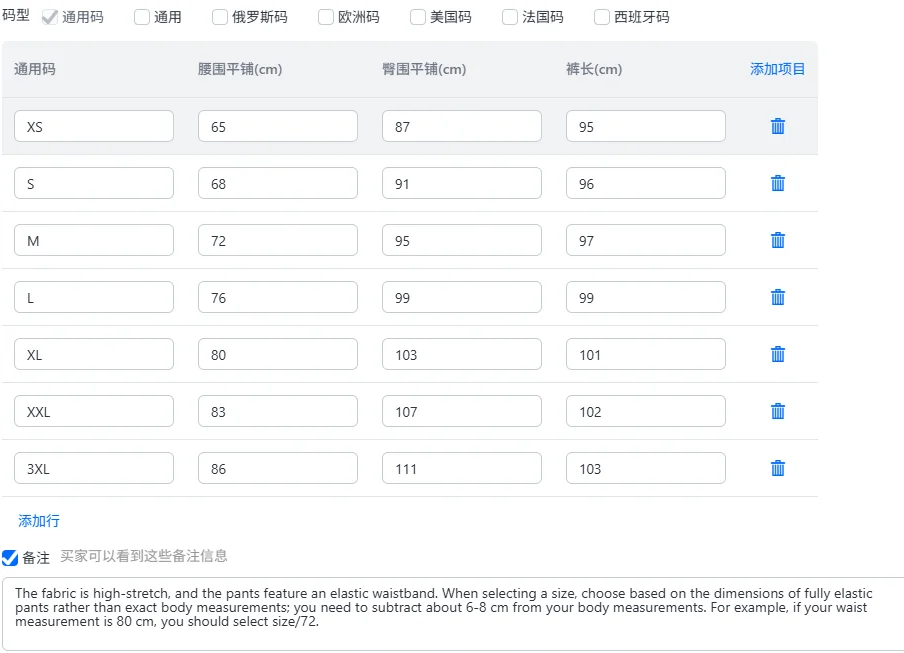
Task: Toggle the 法国码 checkbox
Action: (x=510, y=17)
